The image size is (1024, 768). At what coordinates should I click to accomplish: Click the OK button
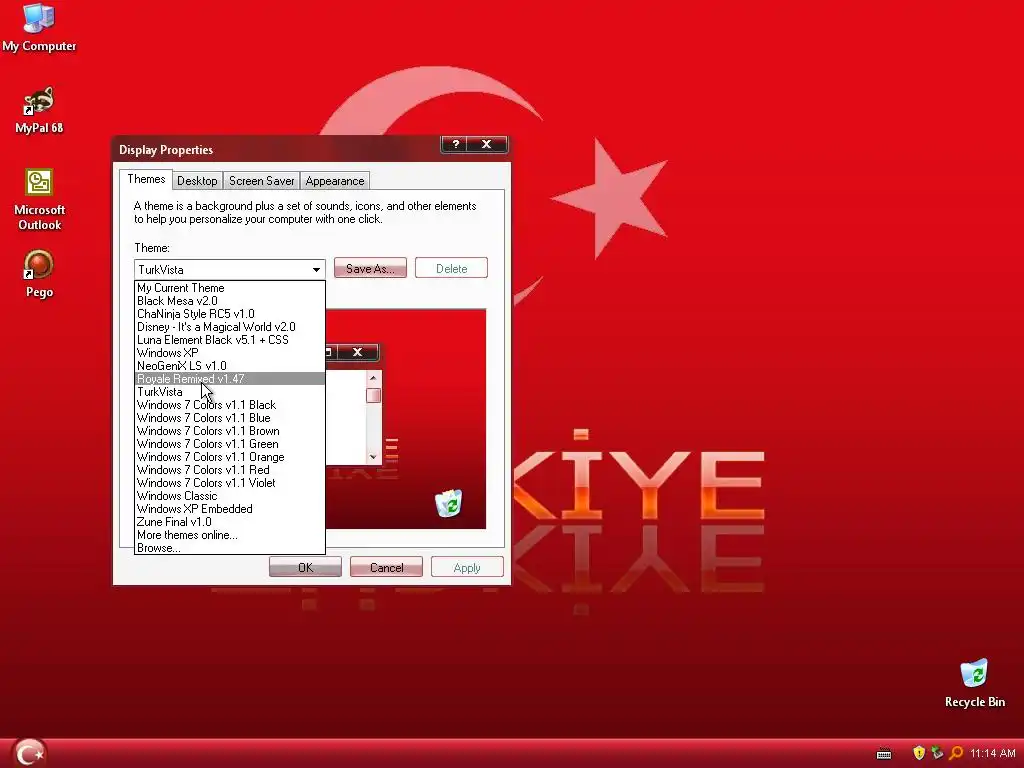coord(305,568)
